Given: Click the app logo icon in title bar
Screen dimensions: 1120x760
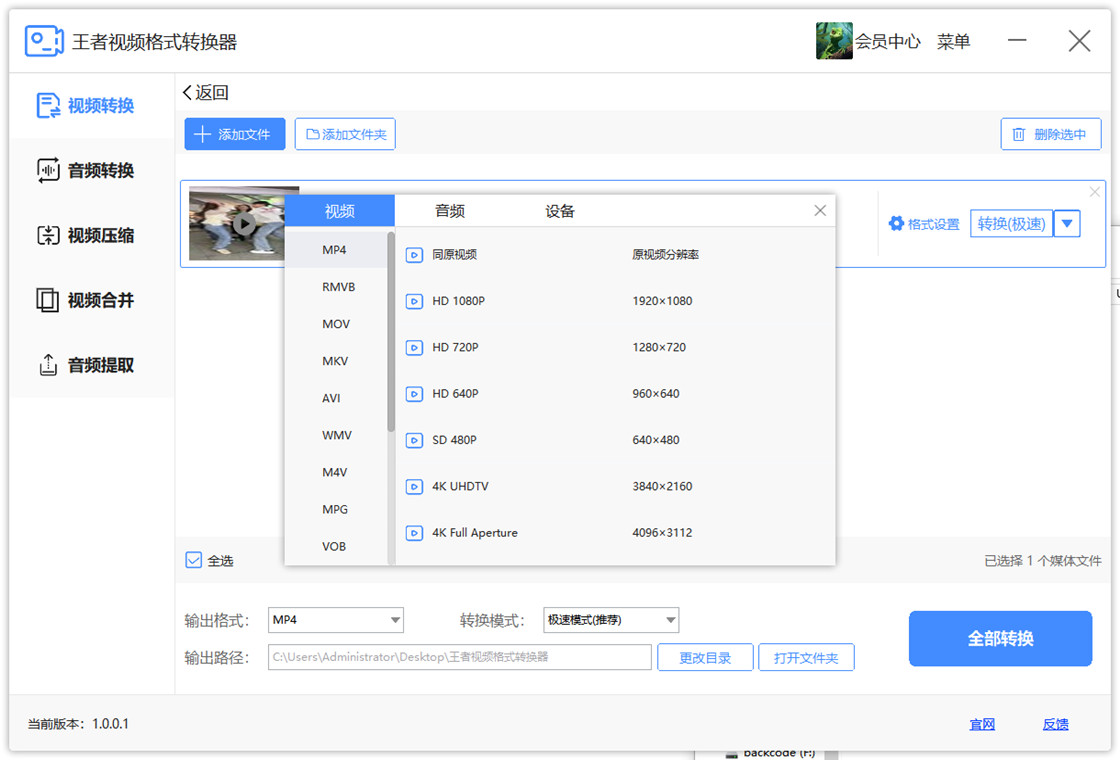Looking at the screenshot, I should coord(44,41).
